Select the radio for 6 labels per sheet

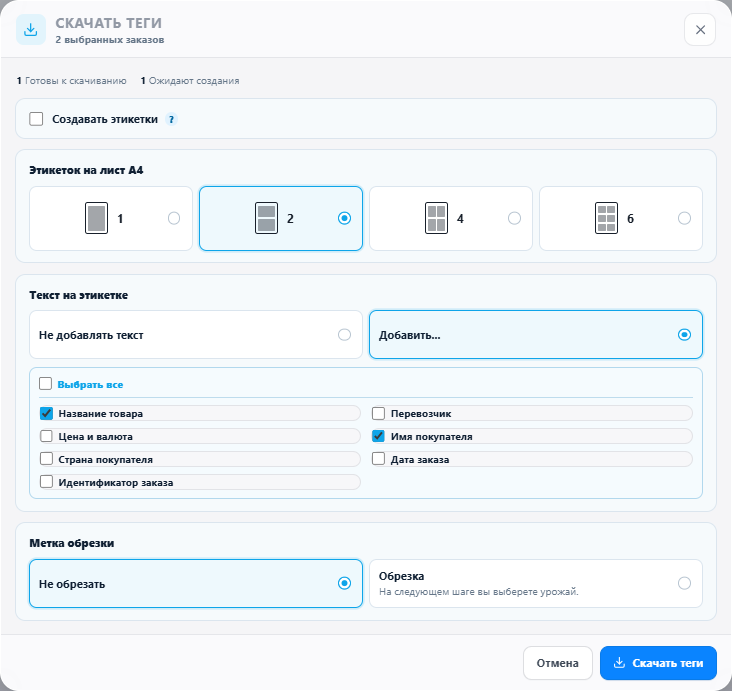click(x=684, y=218)
